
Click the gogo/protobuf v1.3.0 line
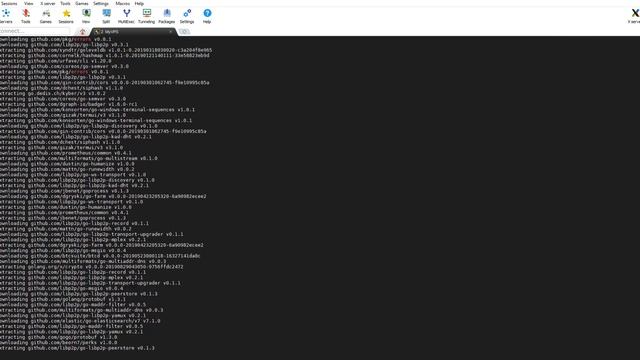[58, 337]
